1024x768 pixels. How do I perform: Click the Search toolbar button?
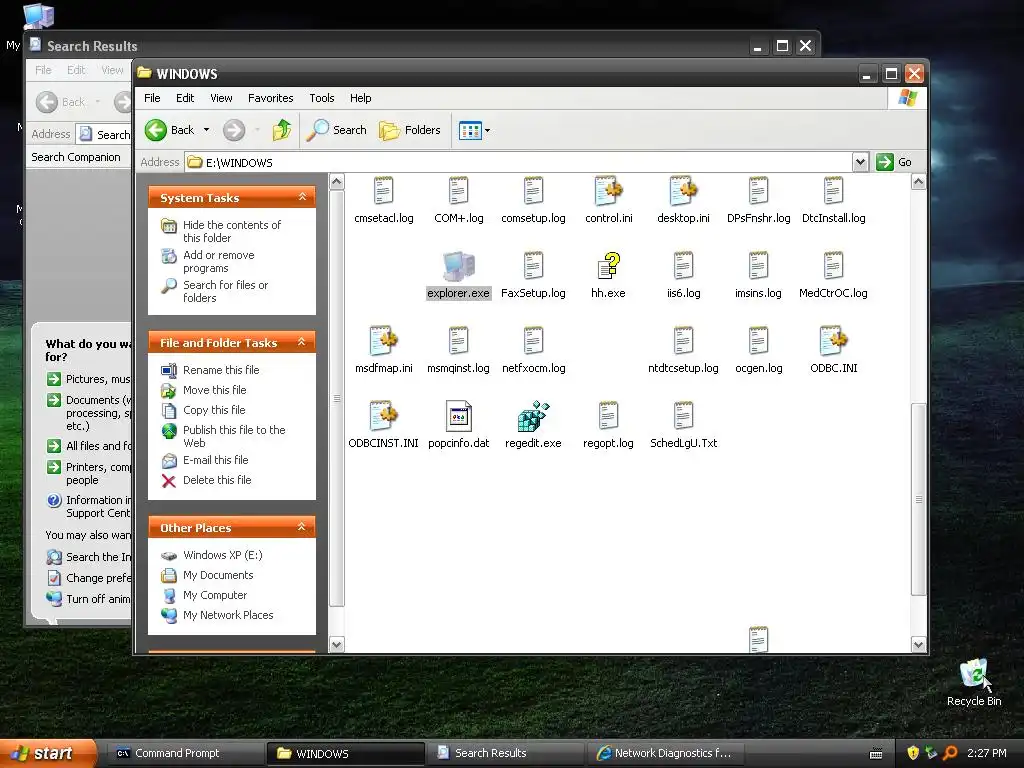(x=337, y=130)
